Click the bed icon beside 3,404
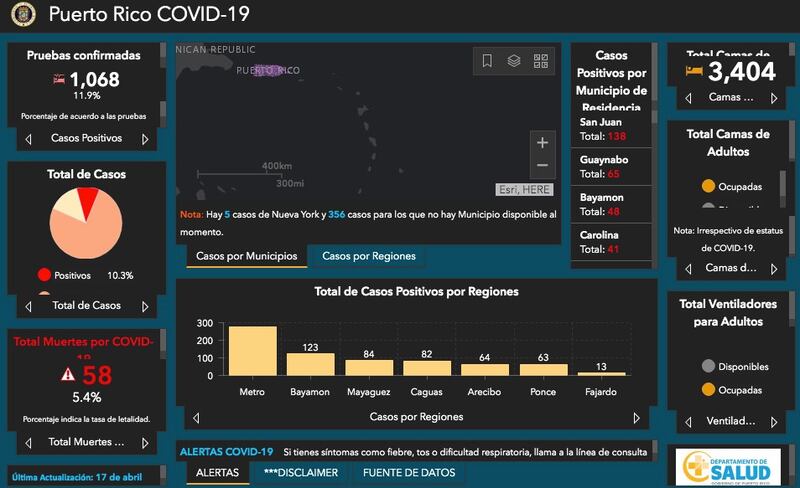The image size is (800, 488). pos(694,70)
